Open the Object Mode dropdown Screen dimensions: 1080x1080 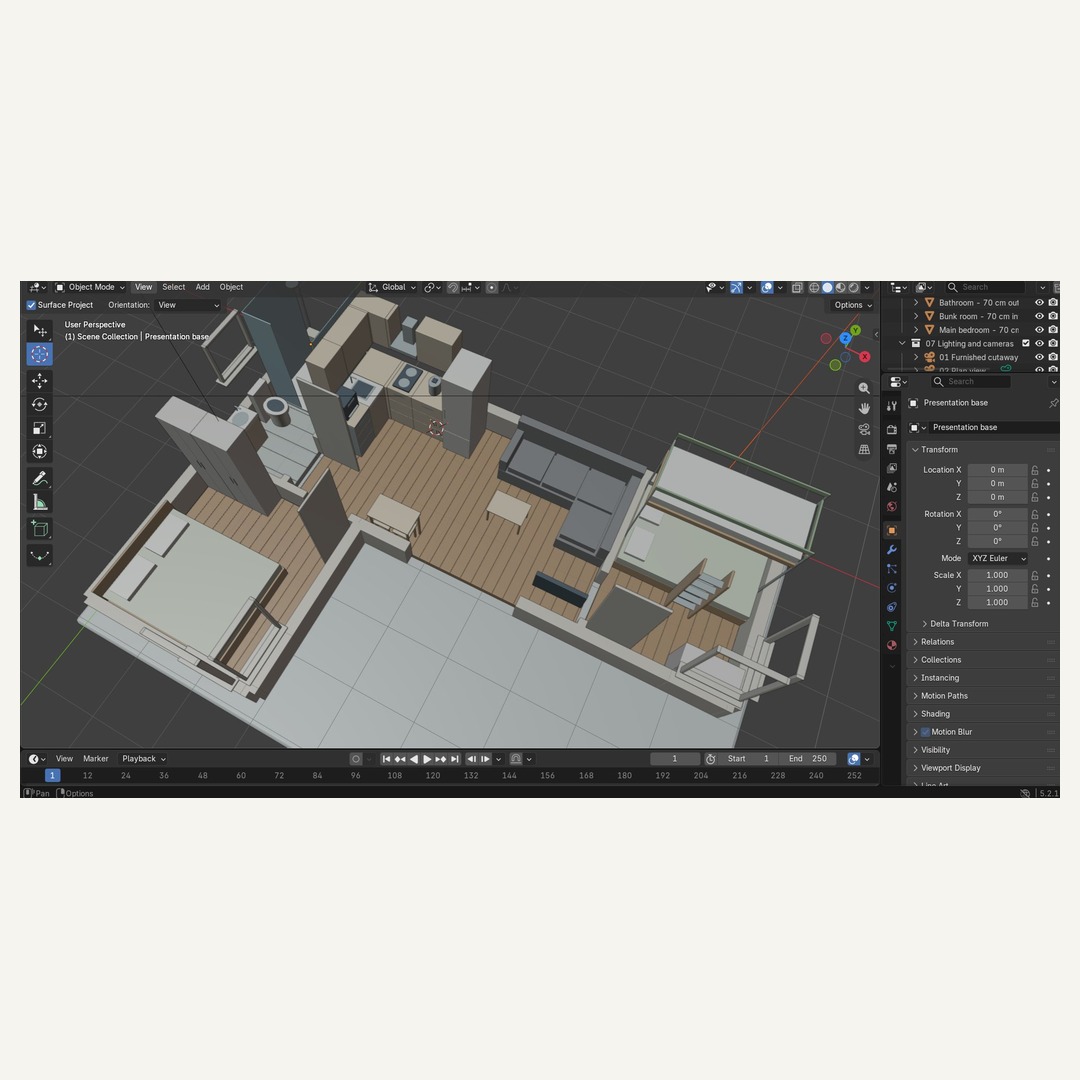[90, 287]
